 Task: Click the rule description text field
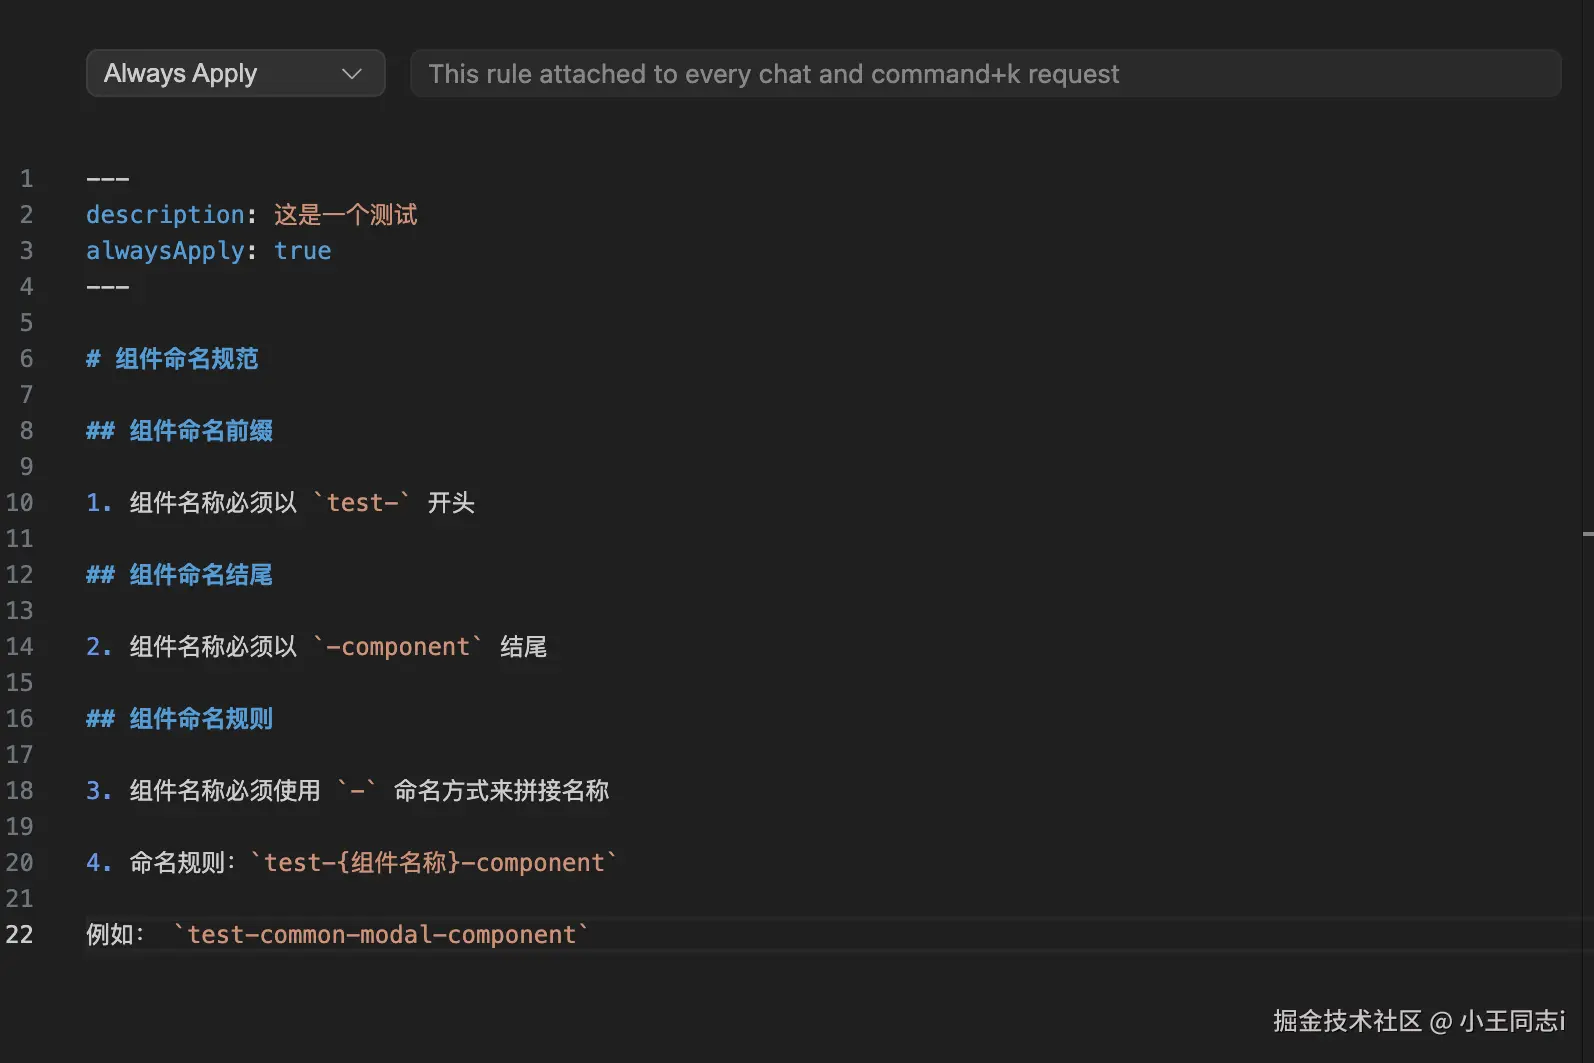(x=985, y=74)
